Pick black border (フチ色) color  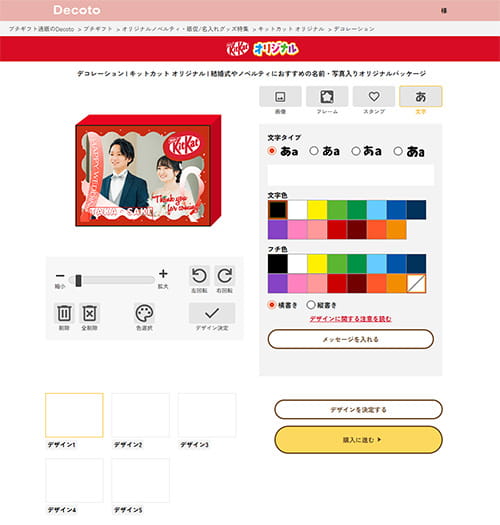(278, 264)
